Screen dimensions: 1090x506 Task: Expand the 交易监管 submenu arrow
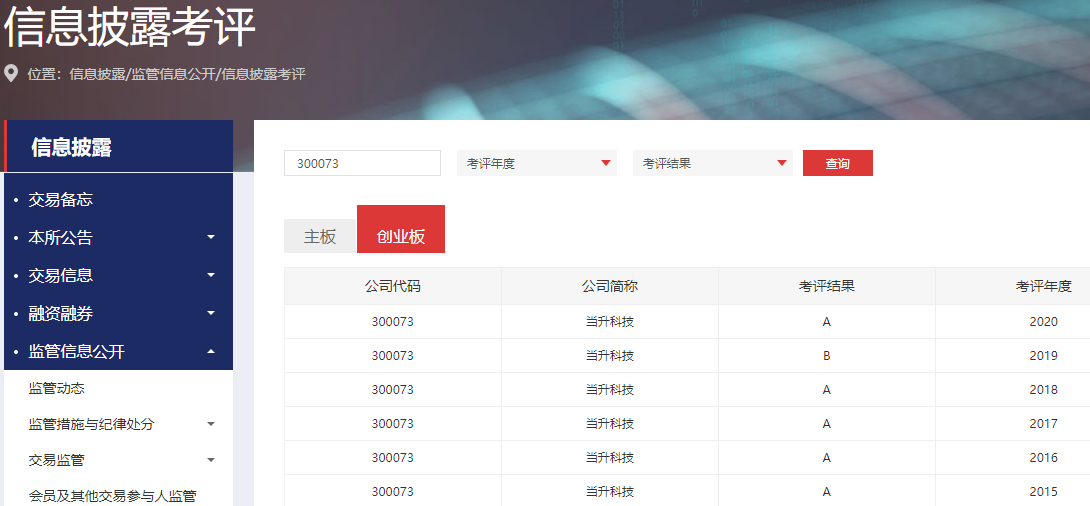(x=210, y=460)
